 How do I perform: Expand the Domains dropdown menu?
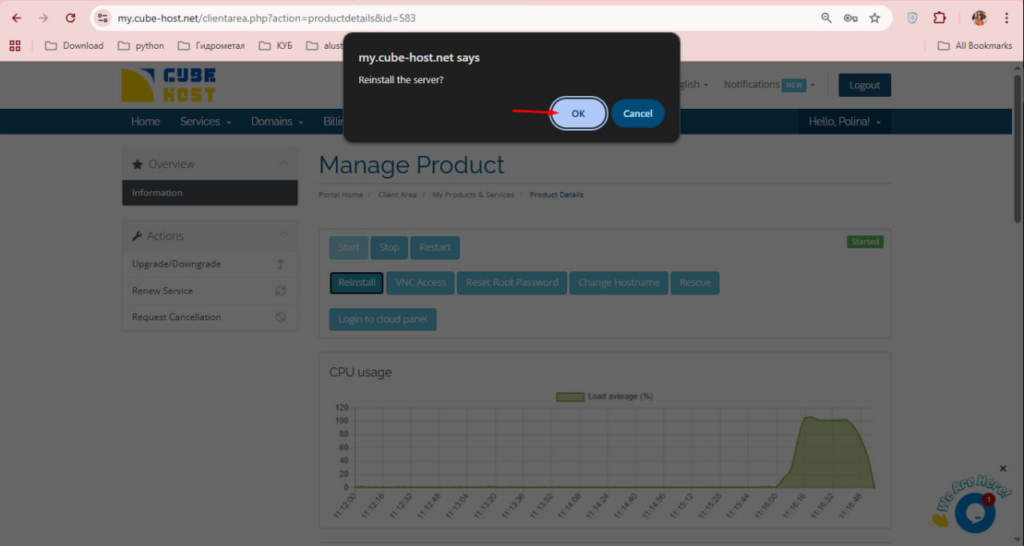(277, 121)
